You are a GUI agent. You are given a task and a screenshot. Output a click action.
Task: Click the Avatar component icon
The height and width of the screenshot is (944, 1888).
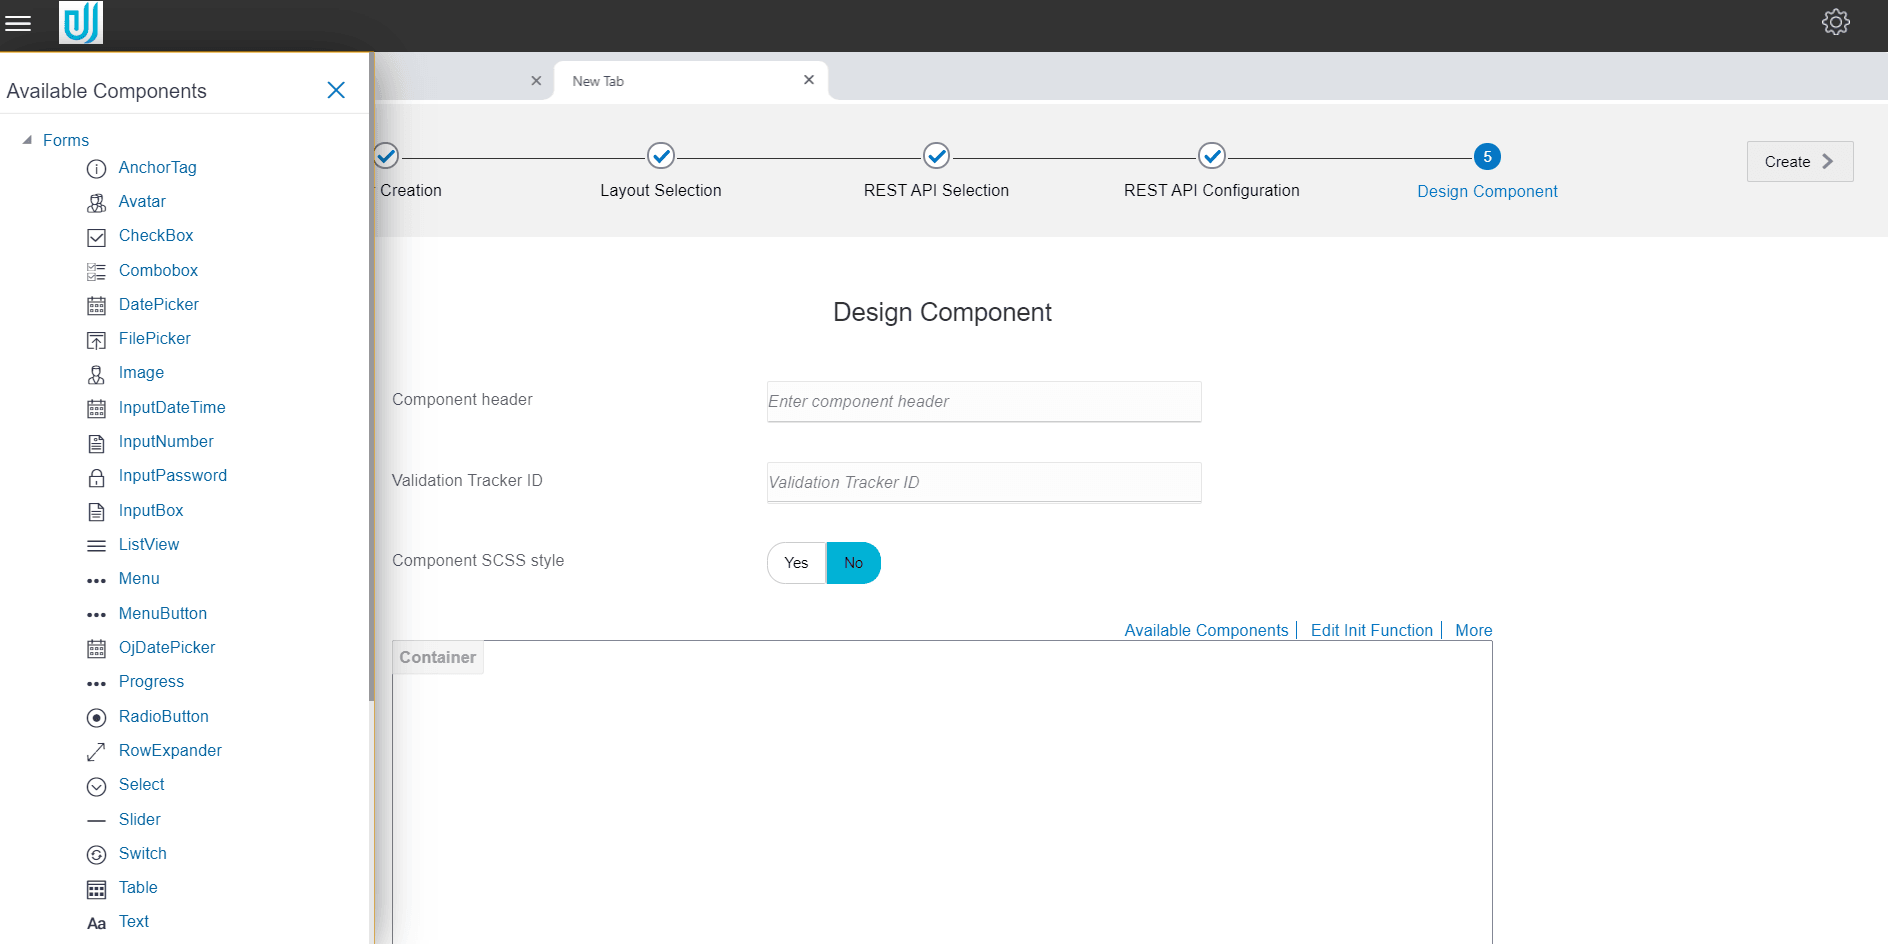click(96, 203)
